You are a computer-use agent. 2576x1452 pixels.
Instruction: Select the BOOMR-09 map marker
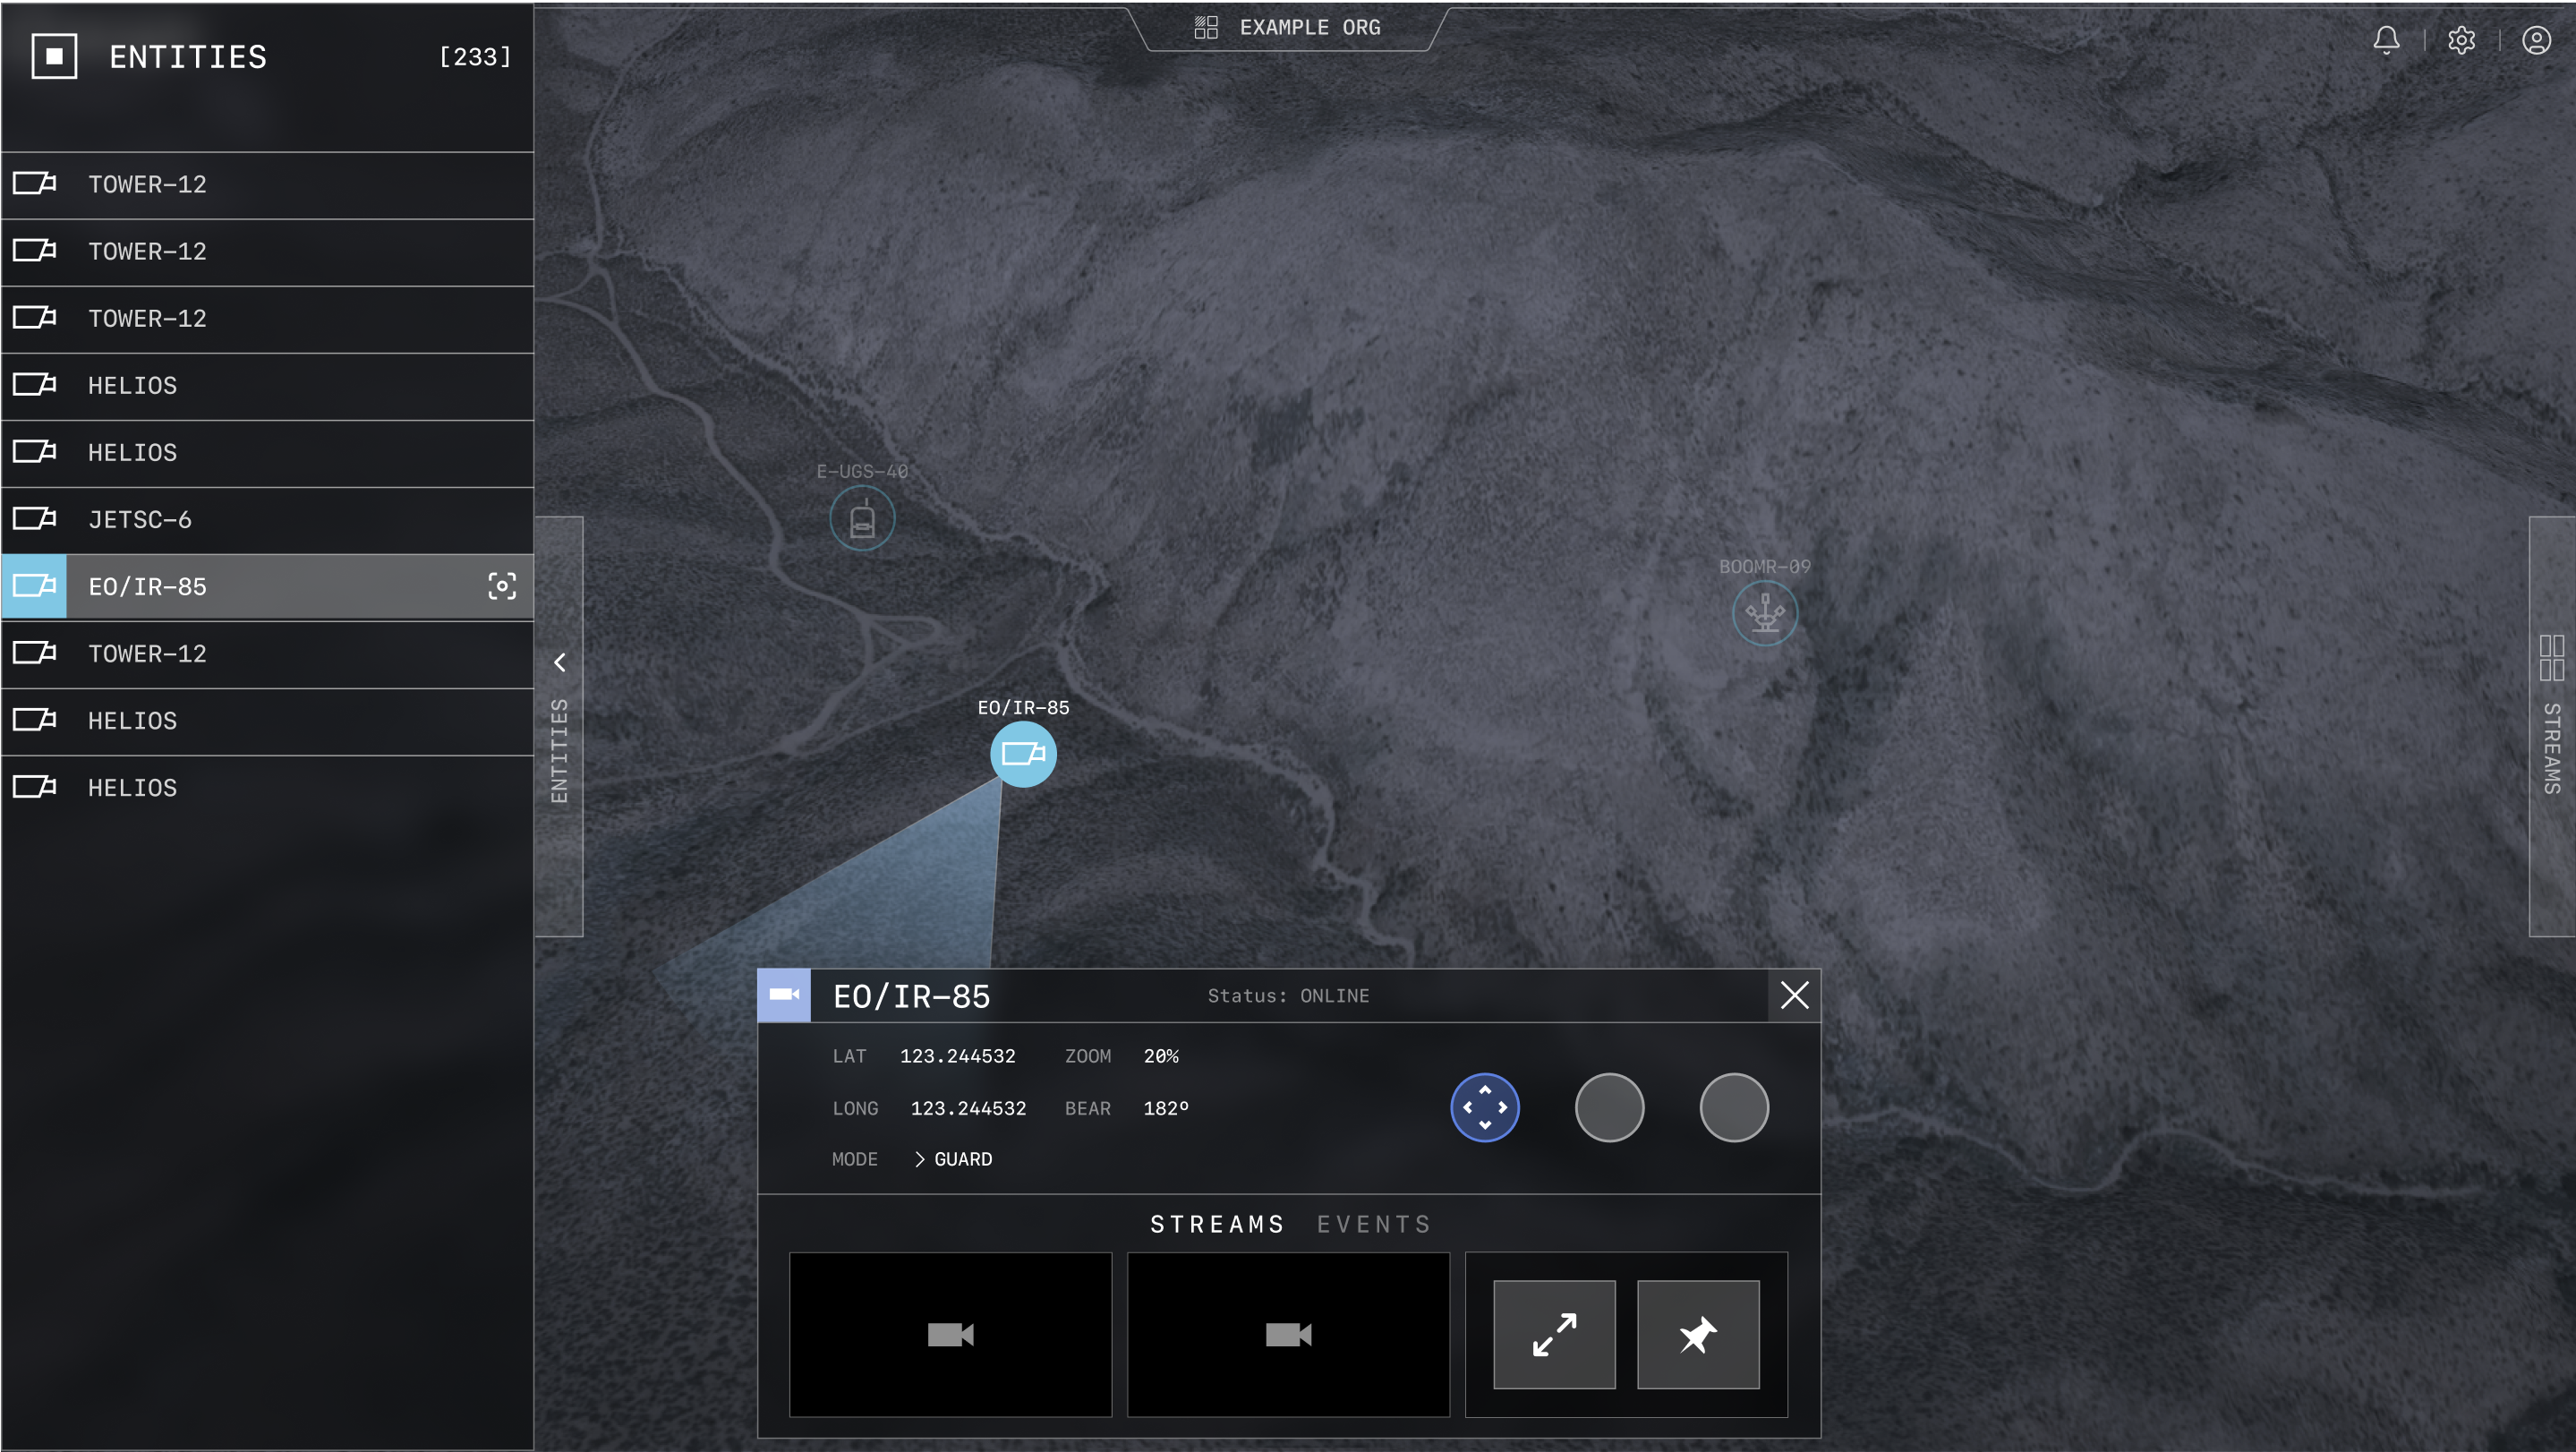tap(1764, 613)
